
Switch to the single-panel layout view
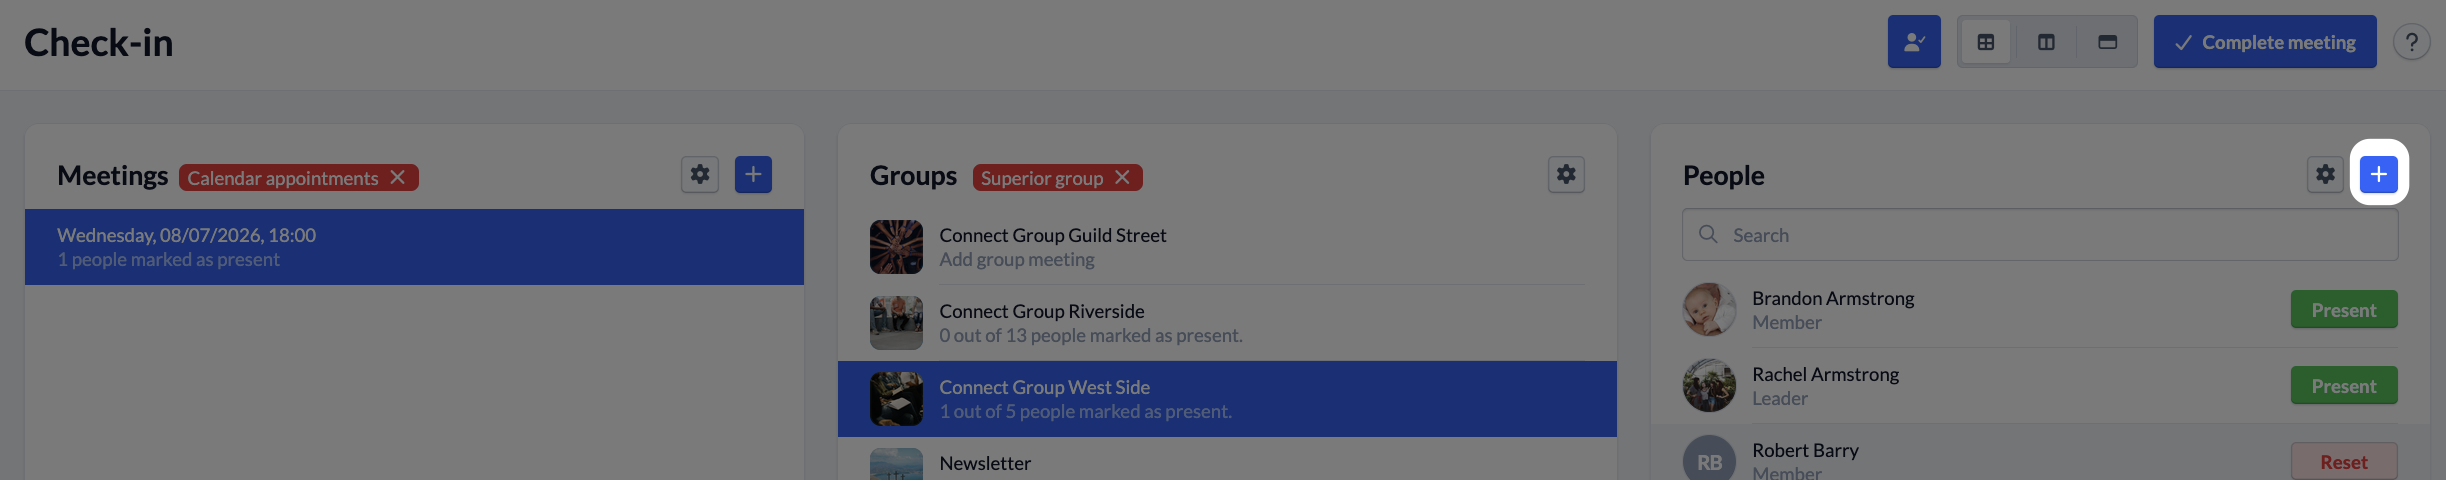tap(2107, 42)
